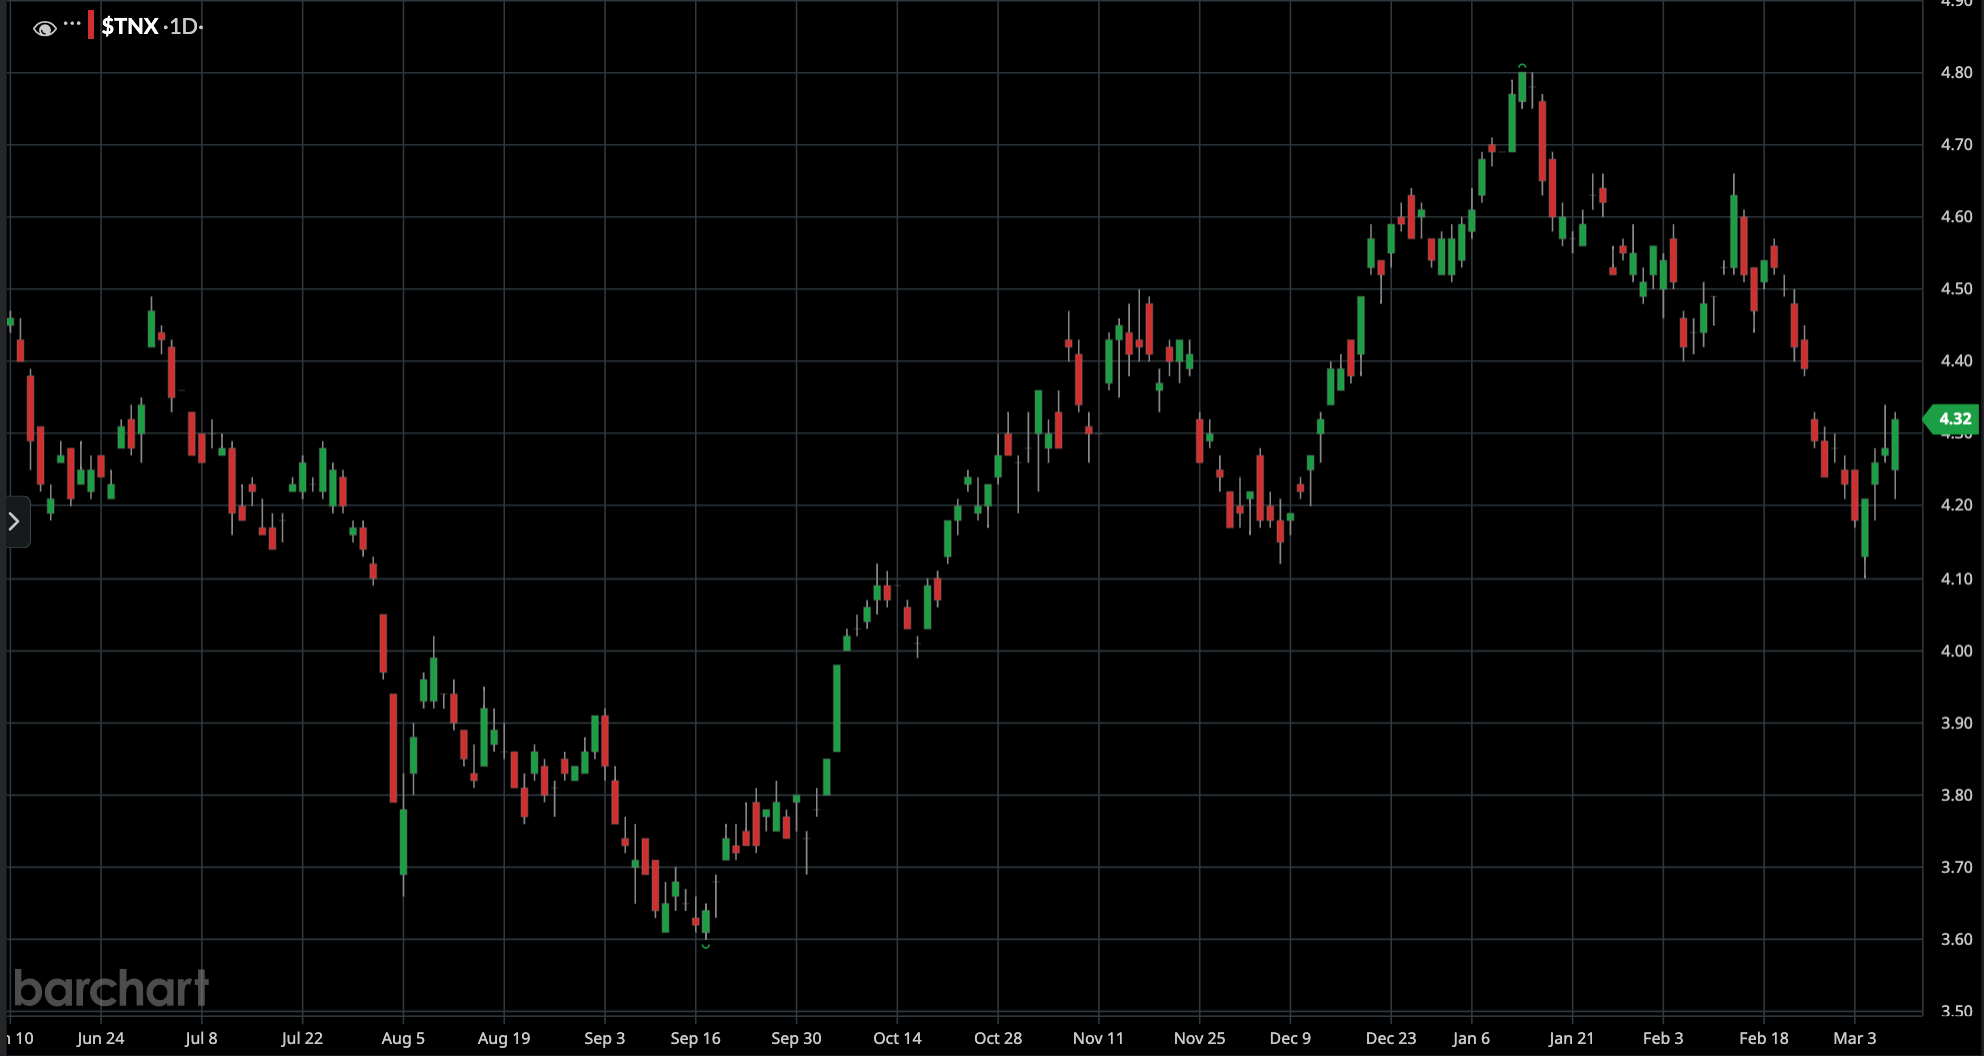
Task: Click the Jan 21 date label
Action: tap(1571, 1038)
